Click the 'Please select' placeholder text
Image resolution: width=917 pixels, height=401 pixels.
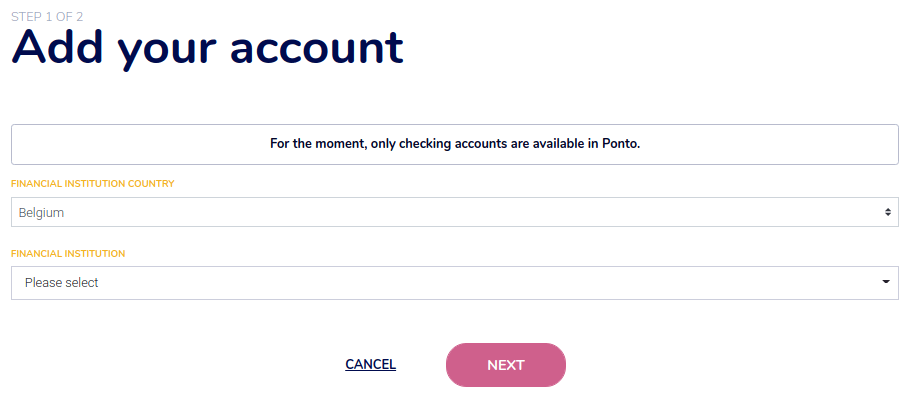point(62,283)
